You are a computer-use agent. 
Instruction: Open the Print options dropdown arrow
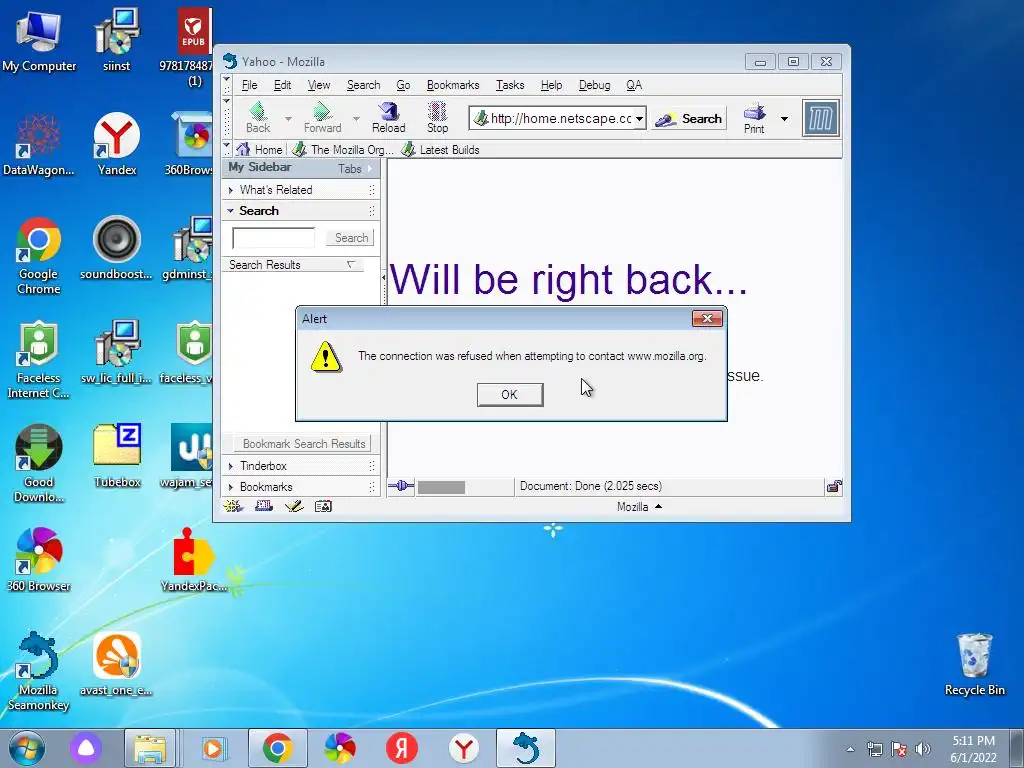[x=784, y=119]
